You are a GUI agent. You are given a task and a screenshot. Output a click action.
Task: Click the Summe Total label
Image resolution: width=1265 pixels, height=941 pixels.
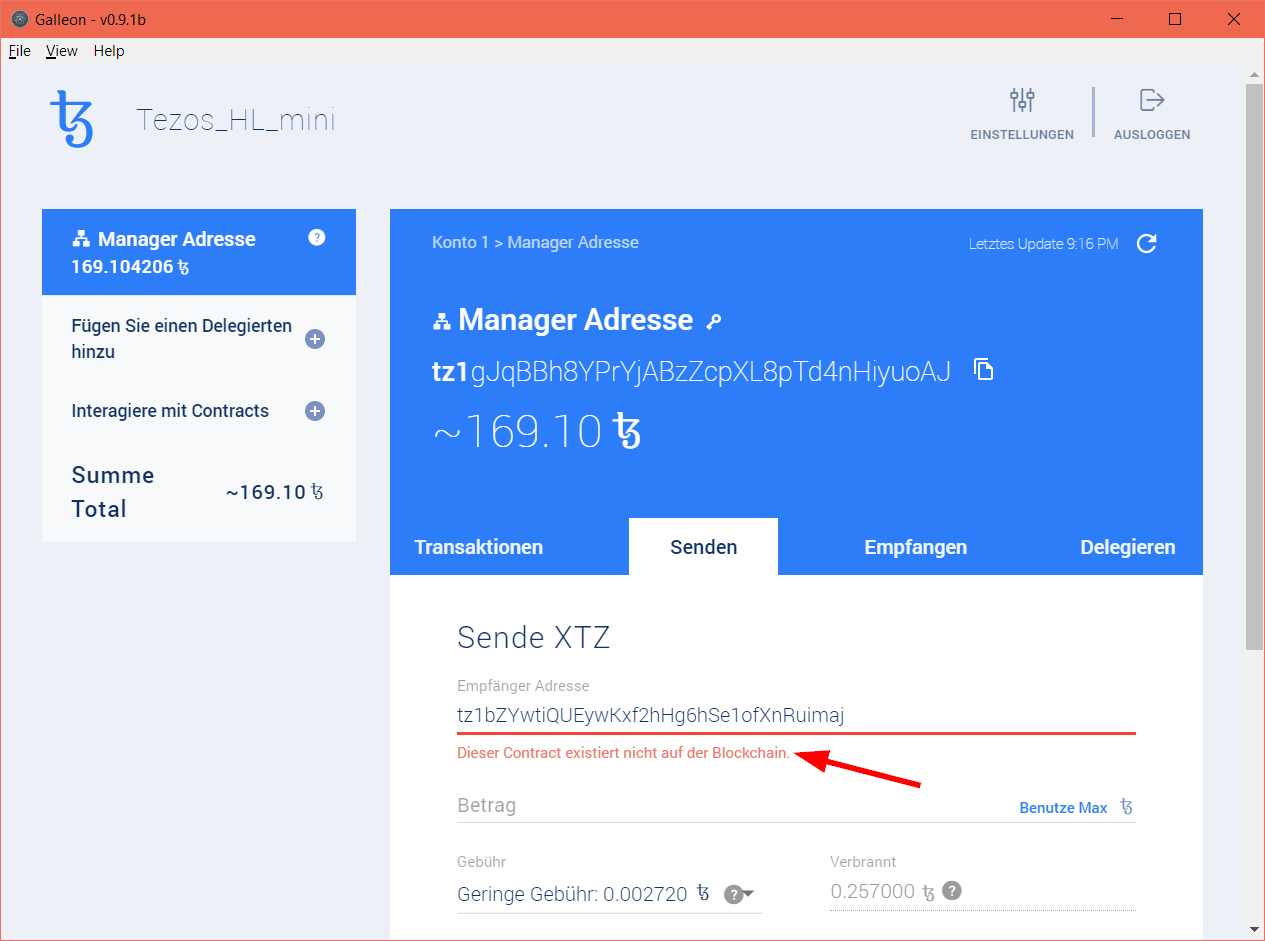pos(113,492)
